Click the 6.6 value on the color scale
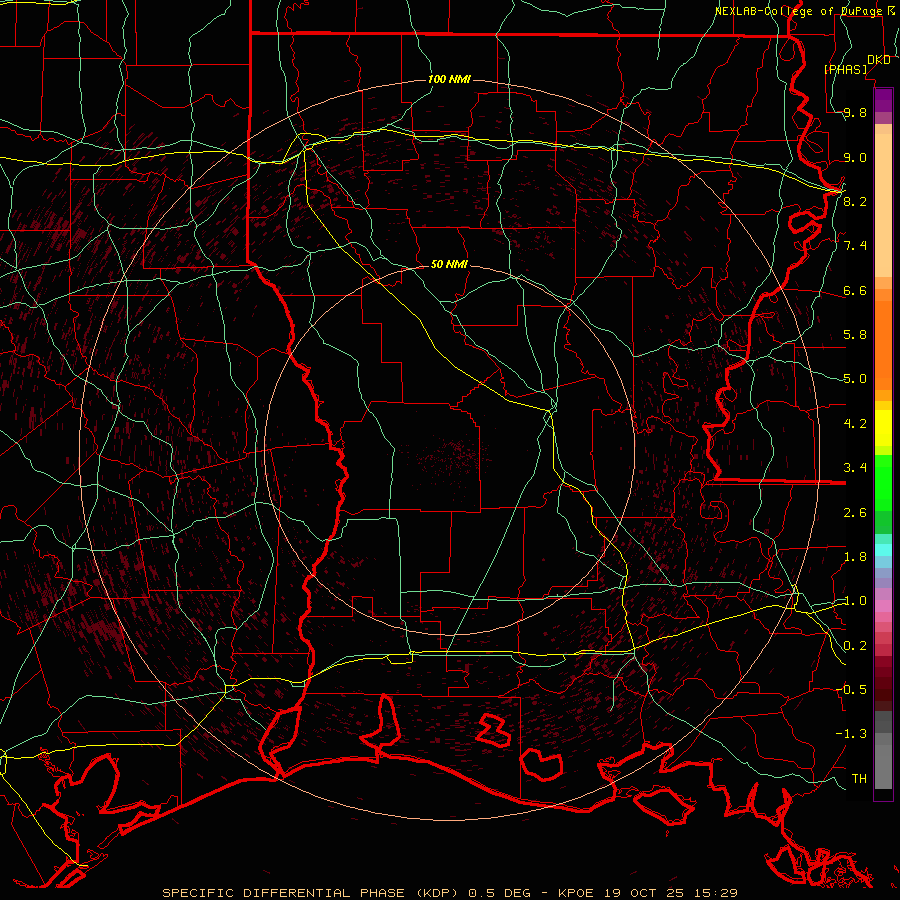This screenshot has width=900, height=900. tap(855, 290)
